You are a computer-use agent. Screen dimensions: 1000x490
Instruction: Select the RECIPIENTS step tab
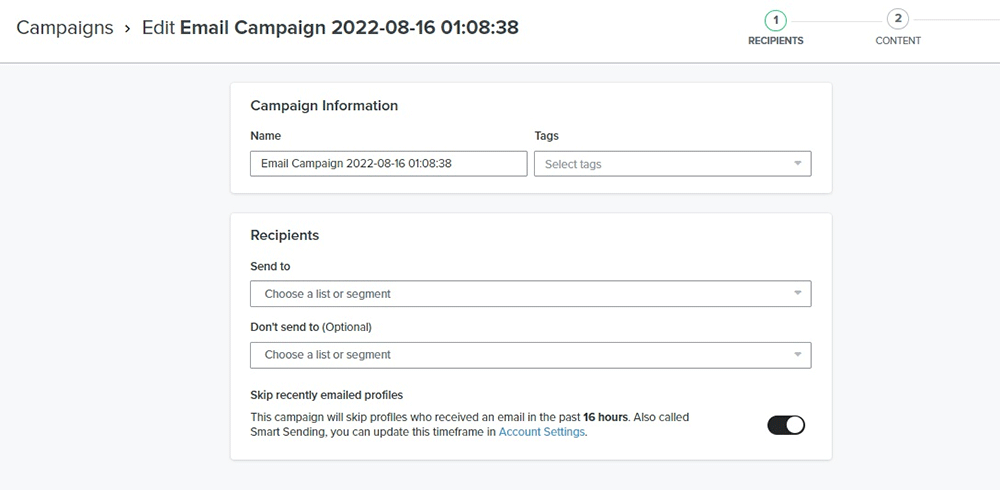click(776, 41)
